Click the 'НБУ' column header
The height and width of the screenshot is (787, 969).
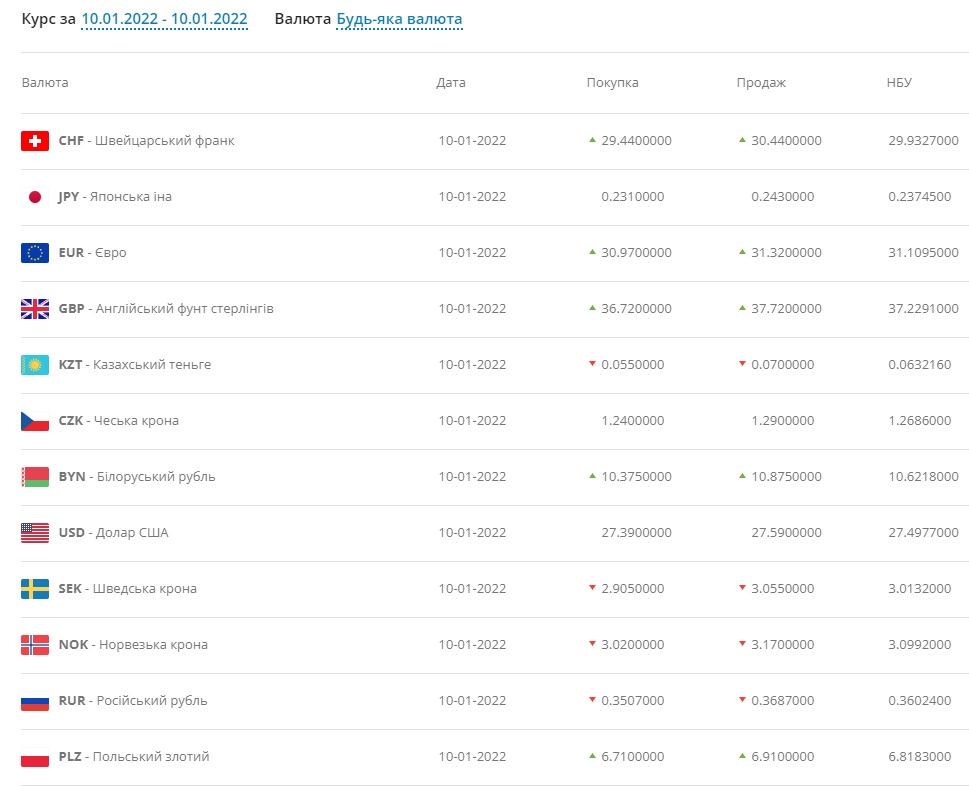[899, 83]
